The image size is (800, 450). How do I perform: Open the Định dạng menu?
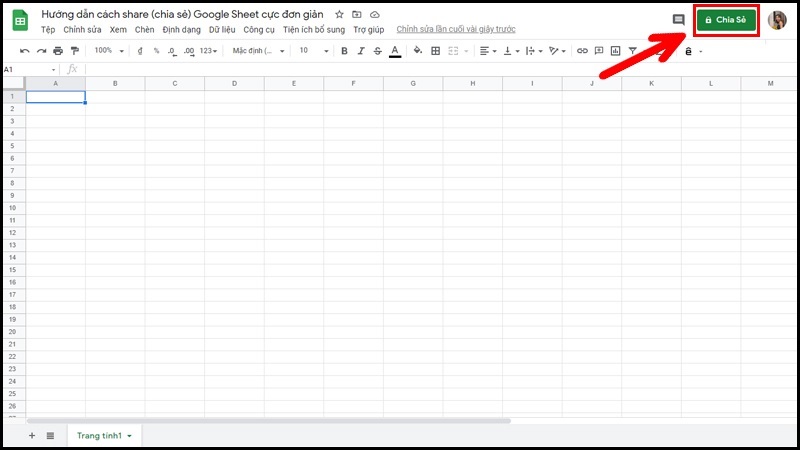click(x=182, y=30)
